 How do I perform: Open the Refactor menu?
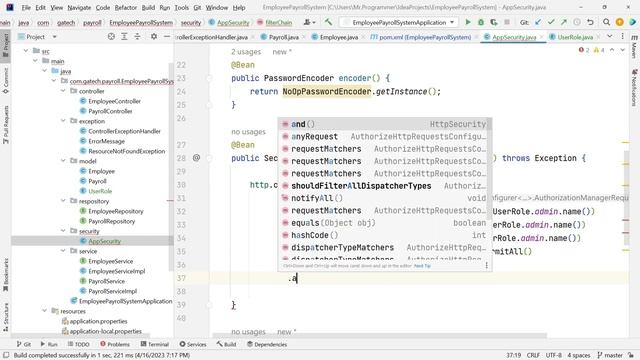125,7
